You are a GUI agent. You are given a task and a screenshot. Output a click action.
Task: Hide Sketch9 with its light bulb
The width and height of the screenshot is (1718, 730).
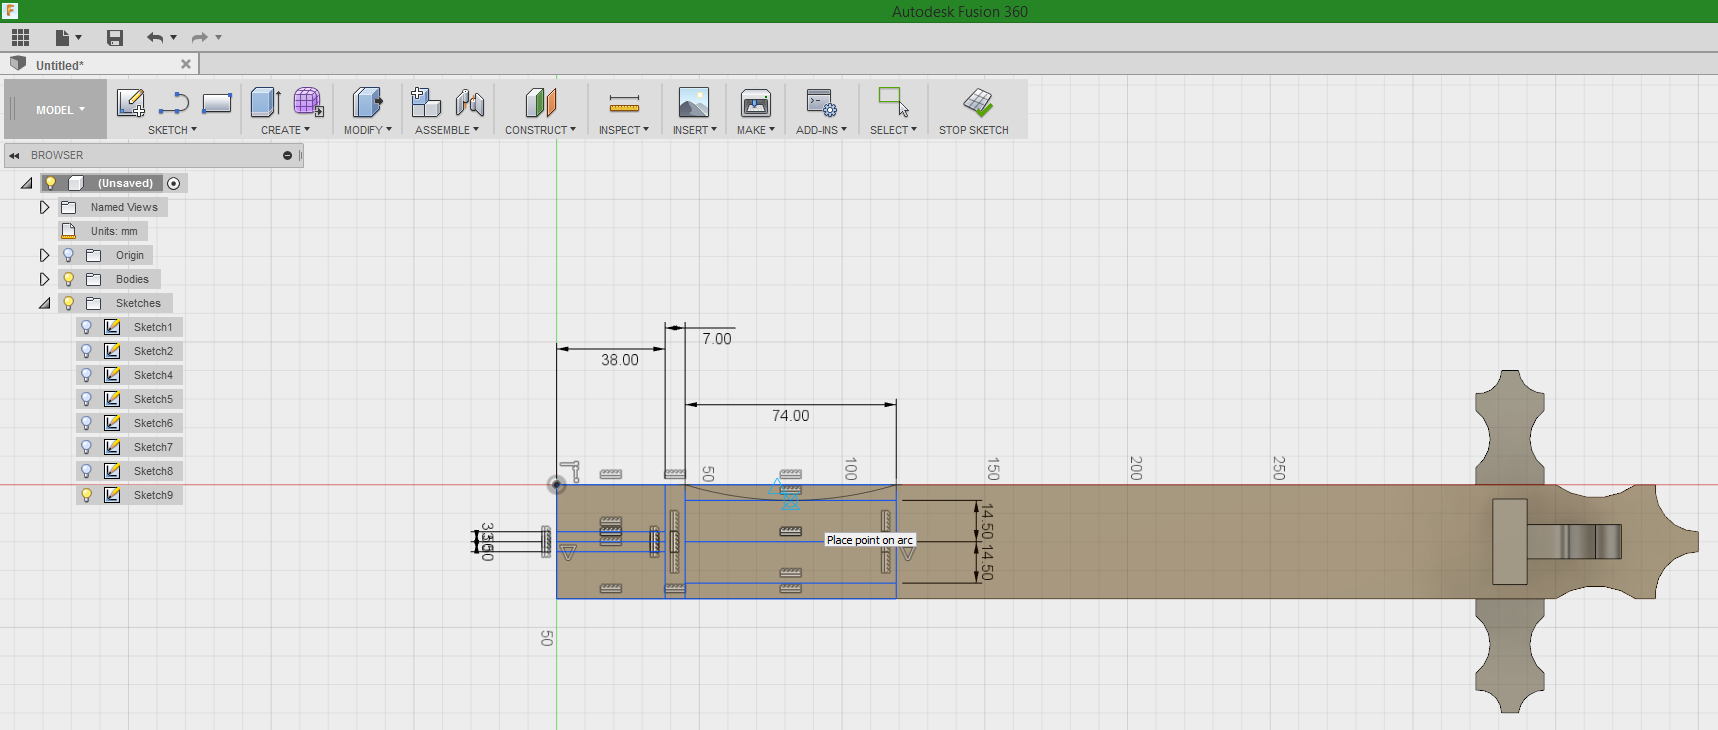(86, 495)
